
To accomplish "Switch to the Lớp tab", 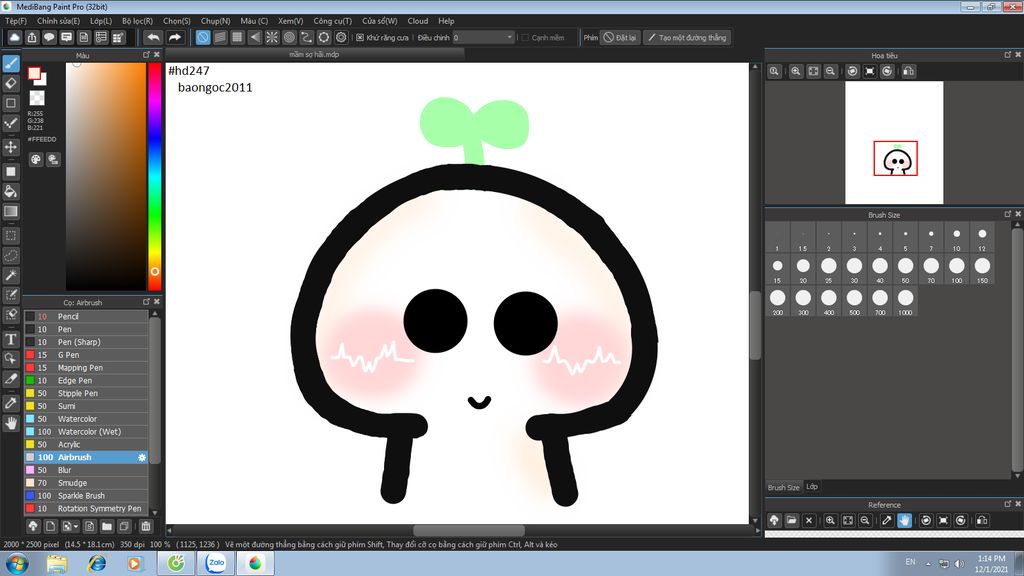I will (x=812, y=487).
